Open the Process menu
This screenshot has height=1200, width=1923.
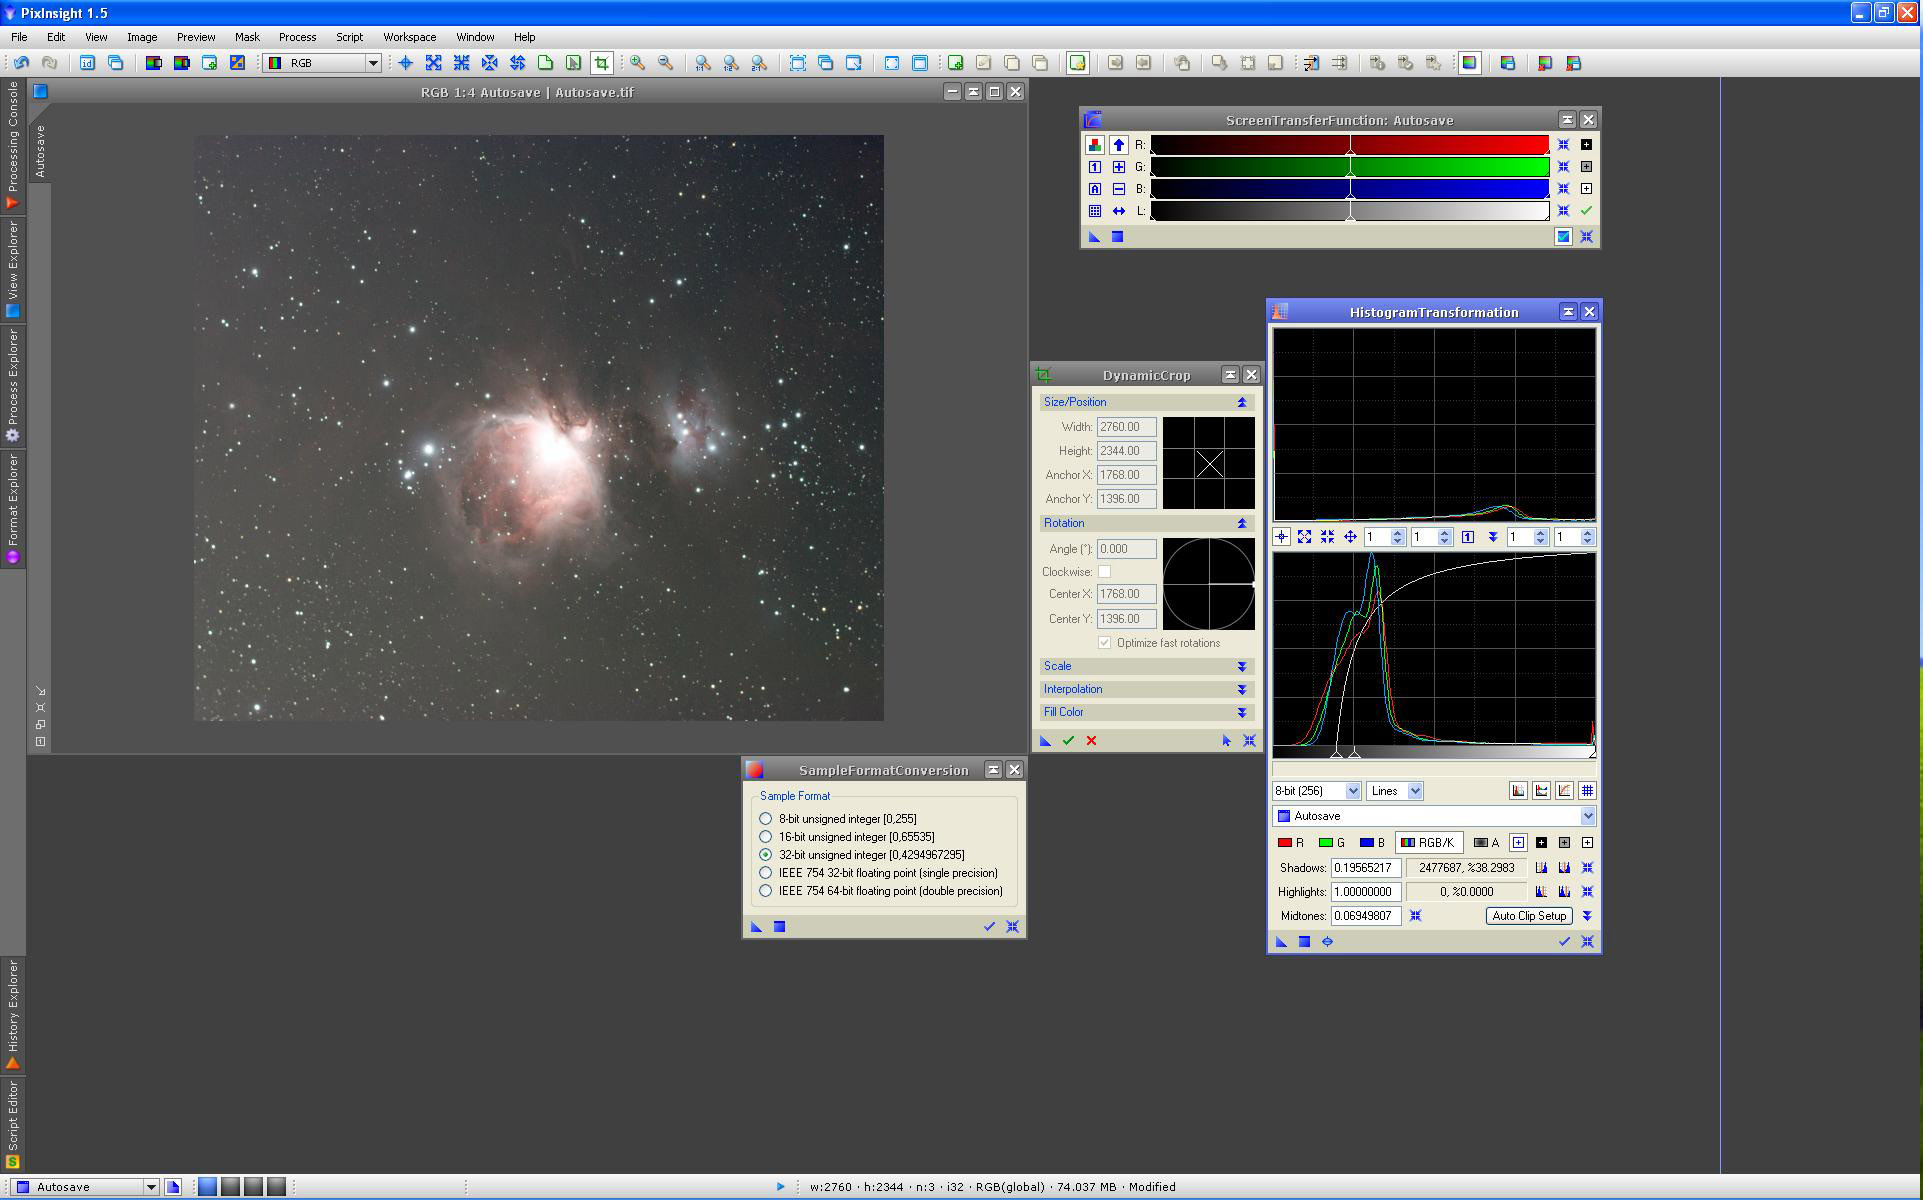[x=297, y=37]
